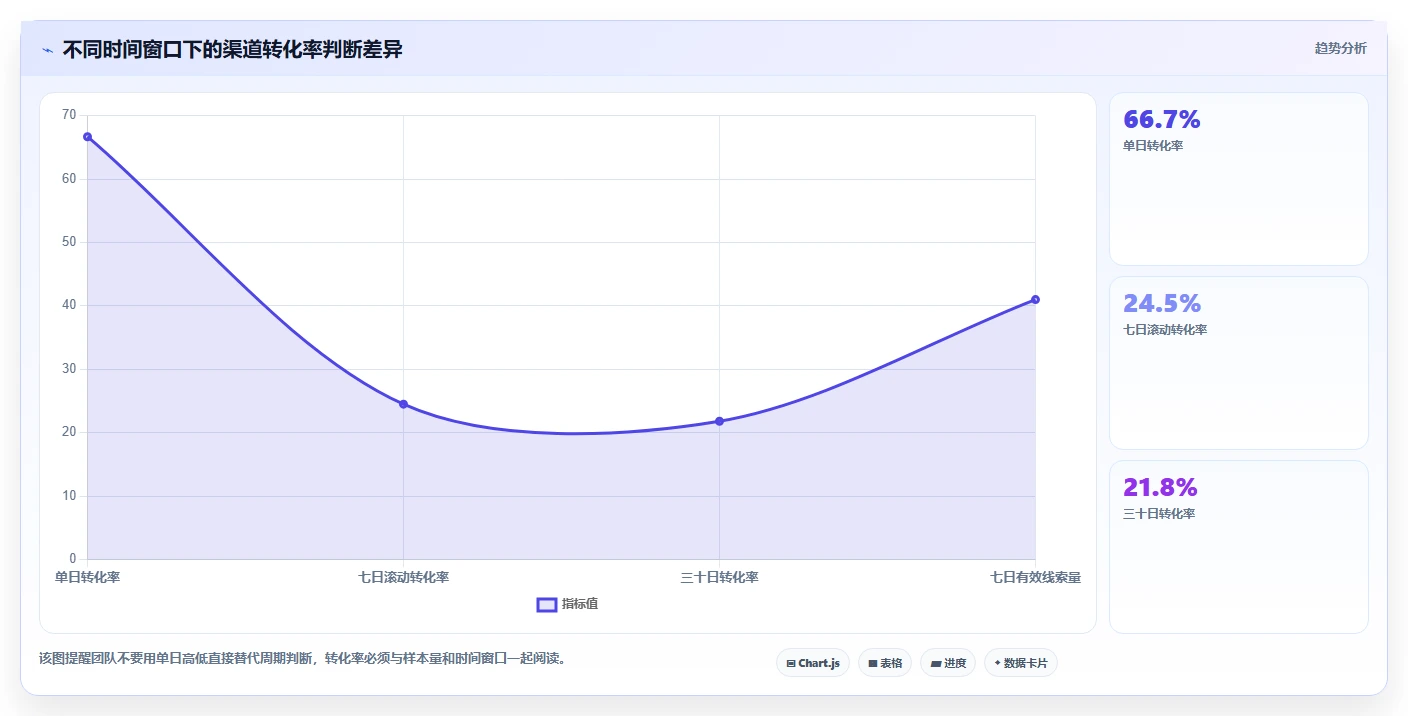Screen dimensions: 1408x716
Task: Click 七日滚动转化率 label under 24.5%
Action: (x=1165, y=330)
